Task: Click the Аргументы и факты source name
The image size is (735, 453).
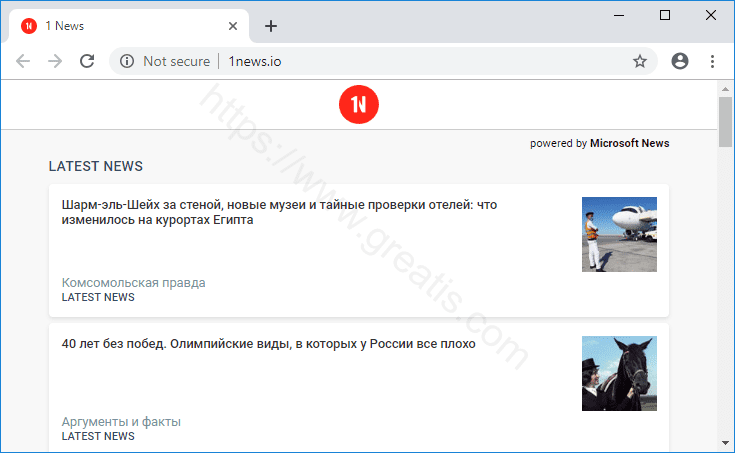Action: [121, 422]
